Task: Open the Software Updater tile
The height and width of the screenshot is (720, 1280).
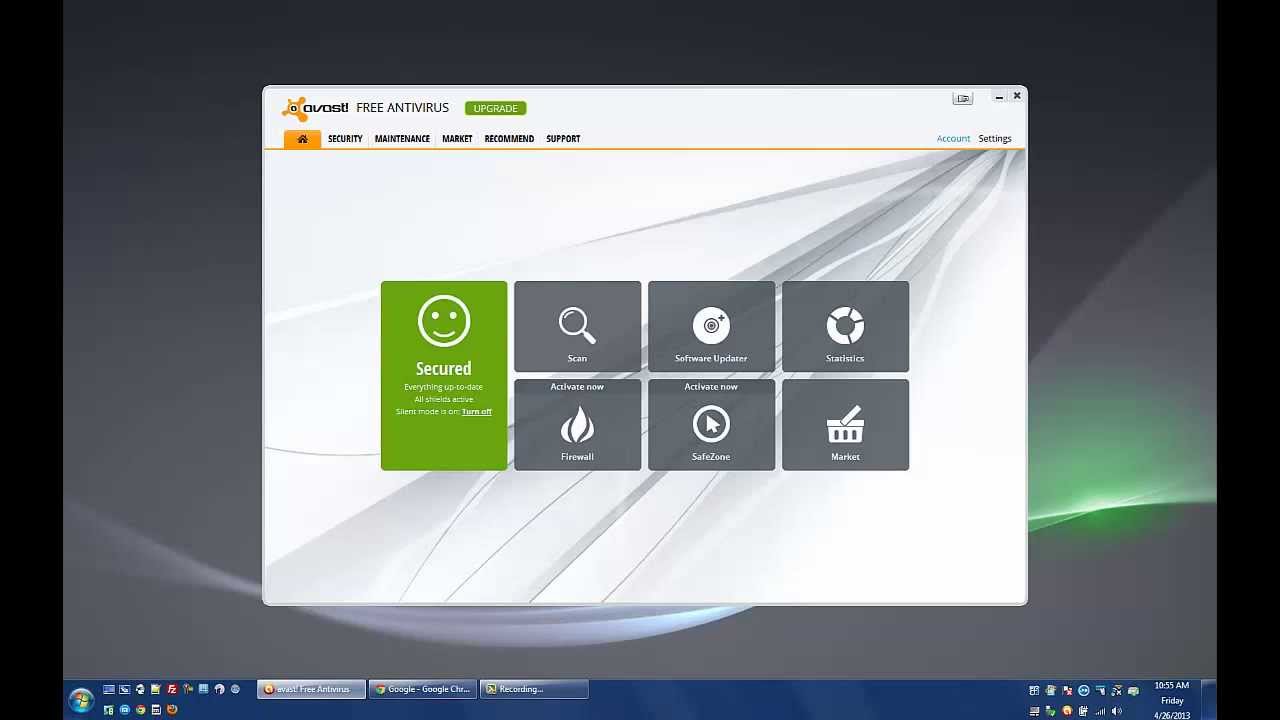Action: point(711,326)
